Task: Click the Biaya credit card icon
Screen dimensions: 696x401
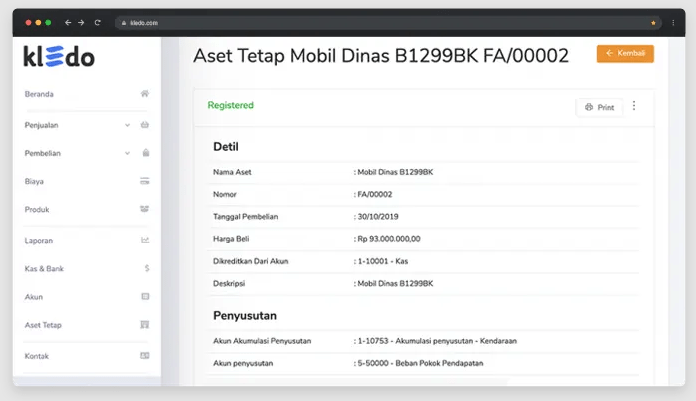Action: 145,181
